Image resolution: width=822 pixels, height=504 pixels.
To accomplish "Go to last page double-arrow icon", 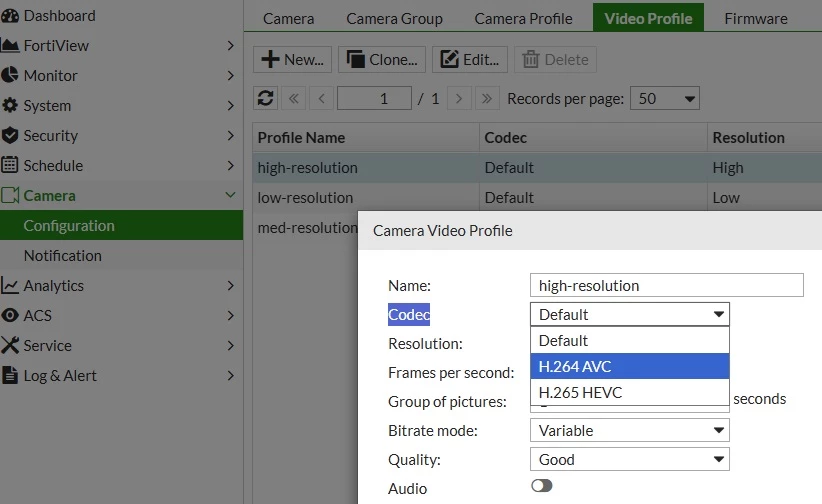I will pyautogui.click(x=486, y=98).
